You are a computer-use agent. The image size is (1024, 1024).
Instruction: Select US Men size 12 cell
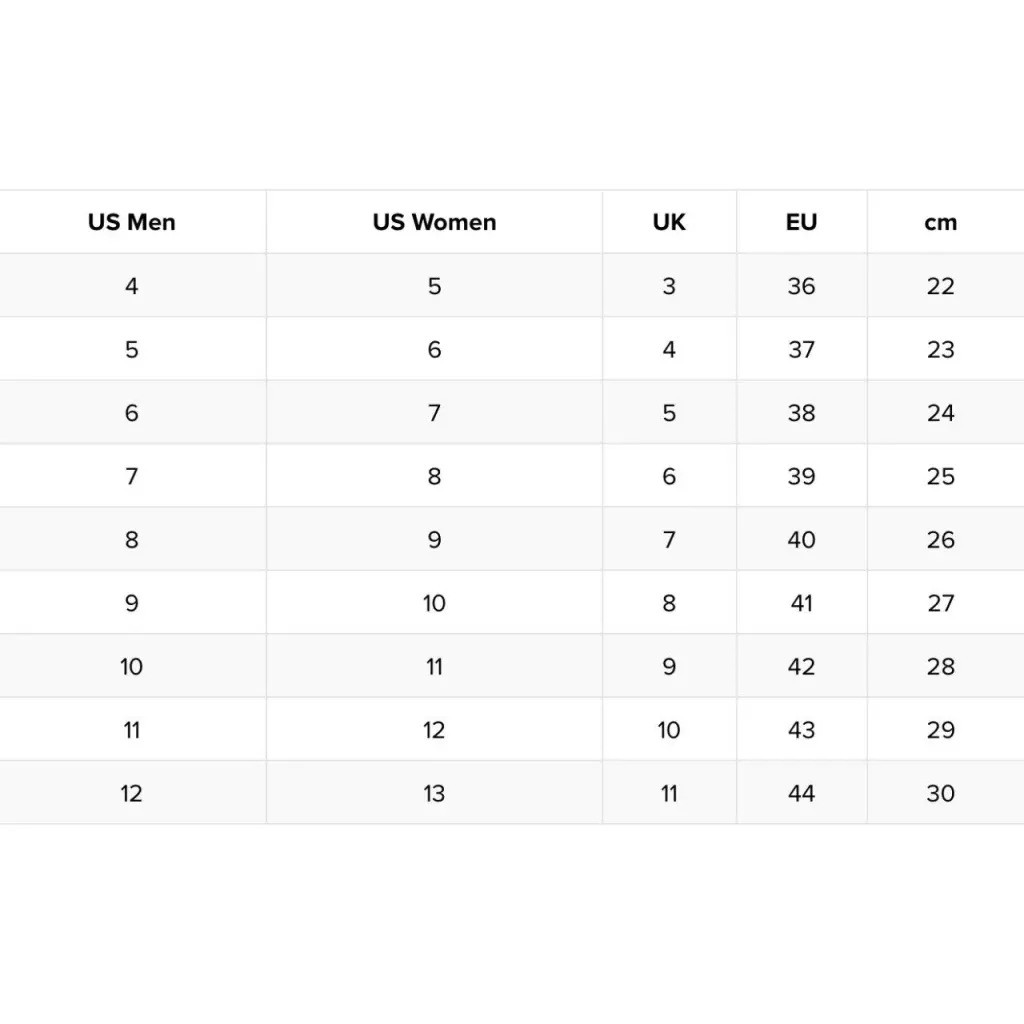[132, 794]
